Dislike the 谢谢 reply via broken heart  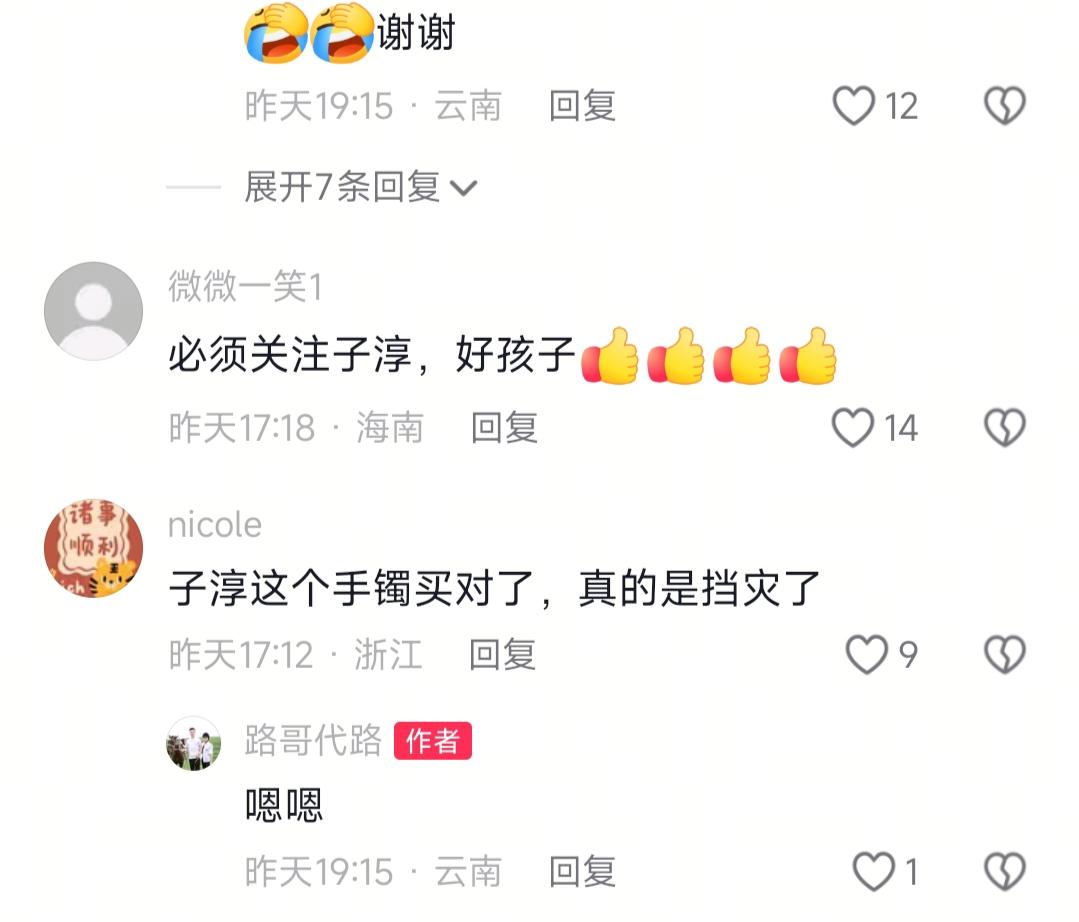coord(1005,106)
